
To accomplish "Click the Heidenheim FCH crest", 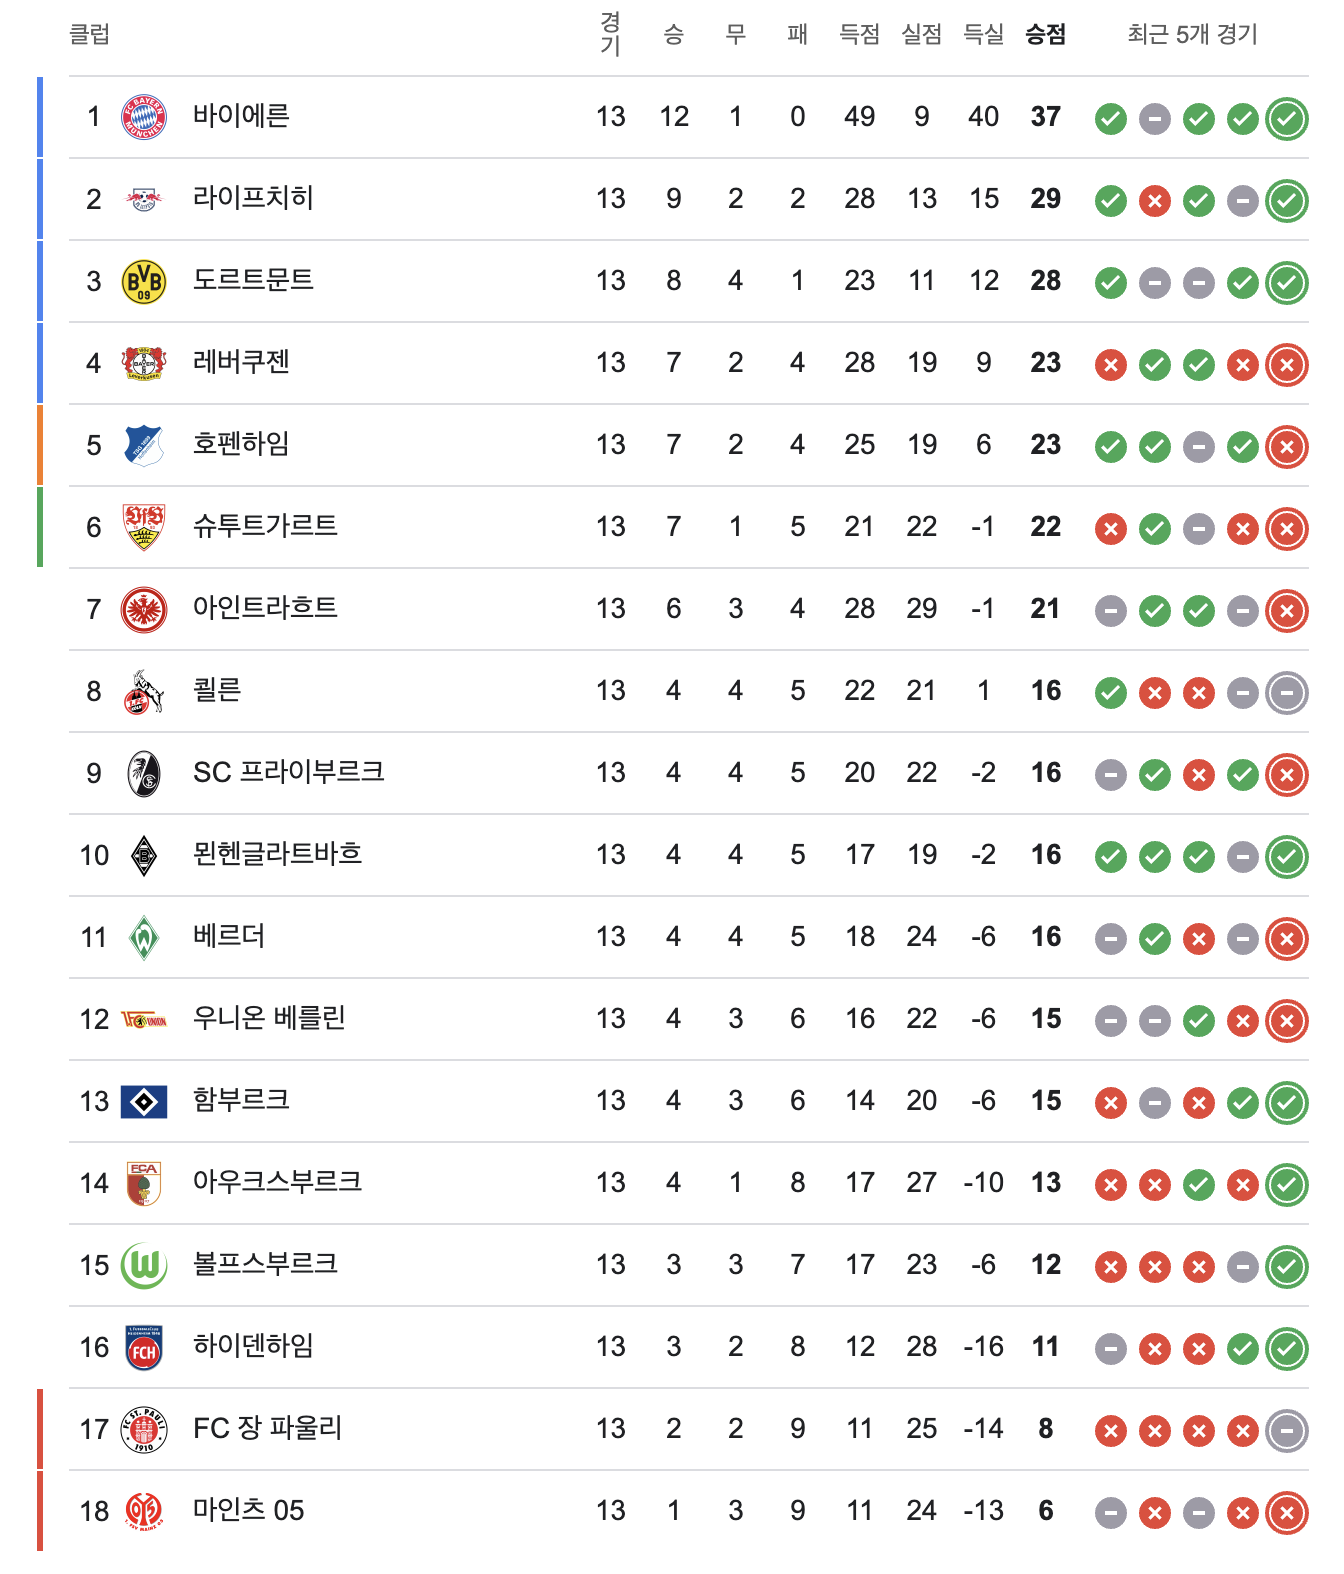I will point(144,1347).
